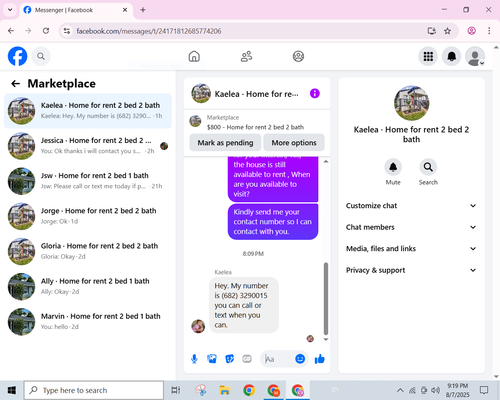This screenshot has width=500, height=400.
Task: Open Gloria - Home for rent conversation
Action: (x=88, y=251)
